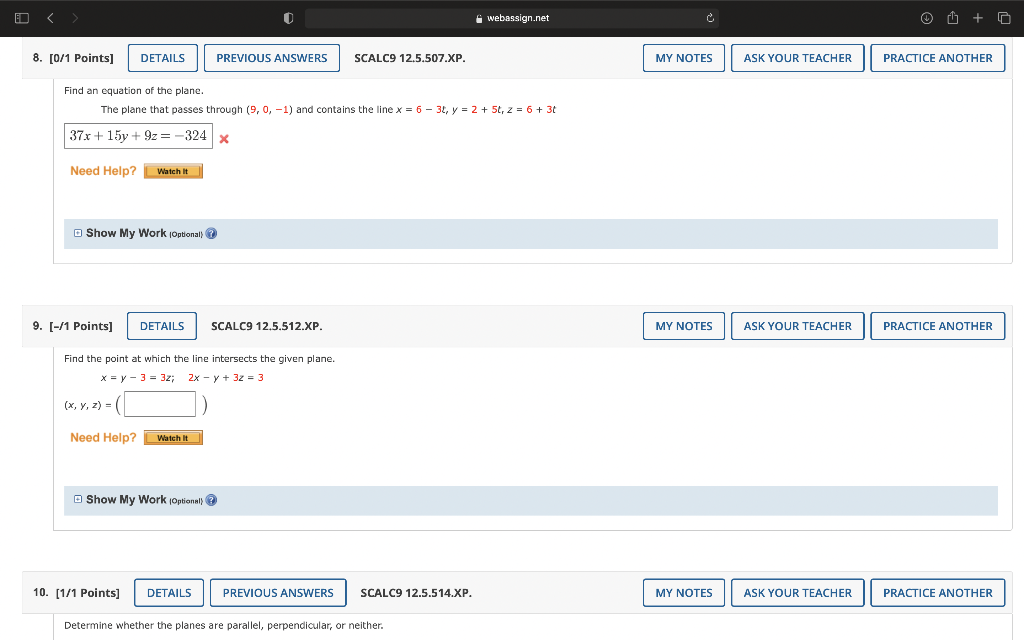Screen dimensions: 1024x640
Task: Click the Need Help? label in question 8
Action: [103, 171]
